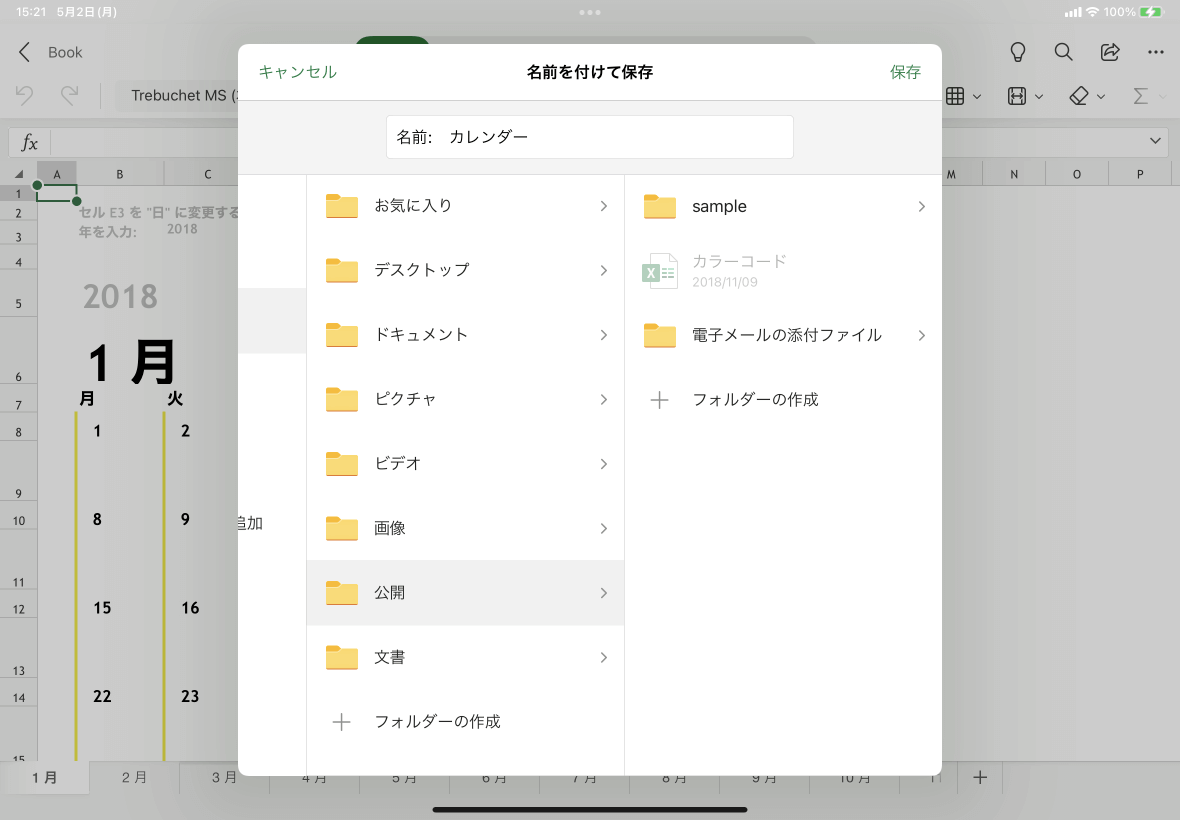This screenshot has height=820, width=1180.
Task: Open the three-dots more options menu
Action: pyautogui.click(x=1156, y=52)
